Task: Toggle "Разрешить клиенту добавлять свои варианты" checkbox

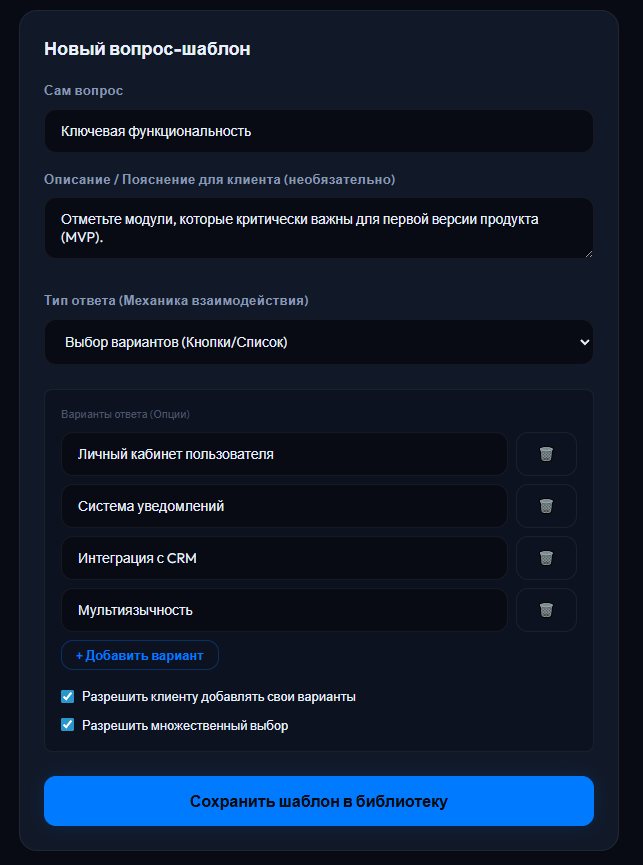Action: (67, 696)
